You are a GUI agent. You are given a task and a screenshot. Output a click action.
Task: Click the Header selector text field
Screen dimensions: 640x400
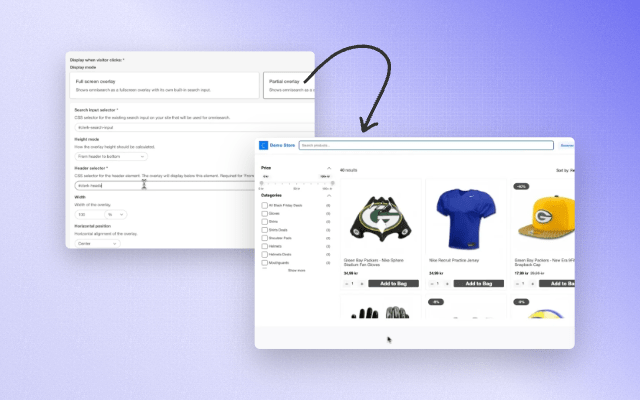point(164,185)
